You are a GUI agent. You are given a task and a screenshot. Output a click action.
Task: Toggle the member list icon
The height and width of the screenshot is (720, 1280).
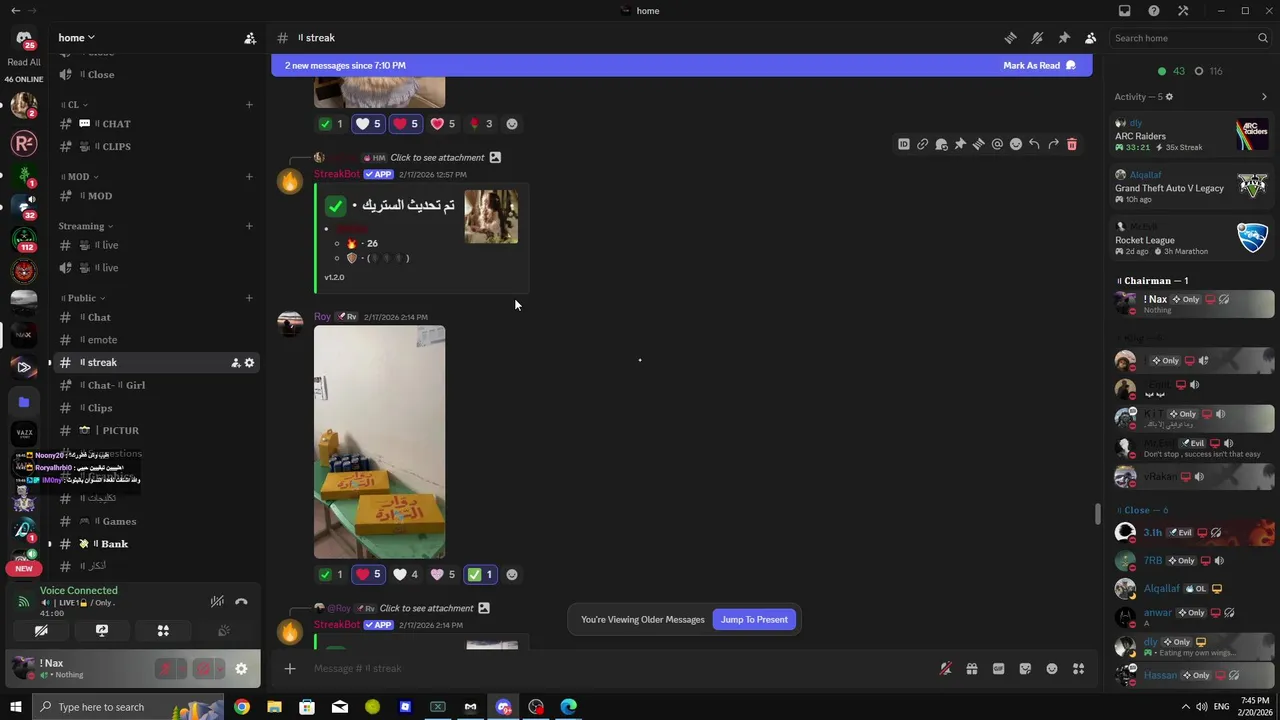[1090, 38]
